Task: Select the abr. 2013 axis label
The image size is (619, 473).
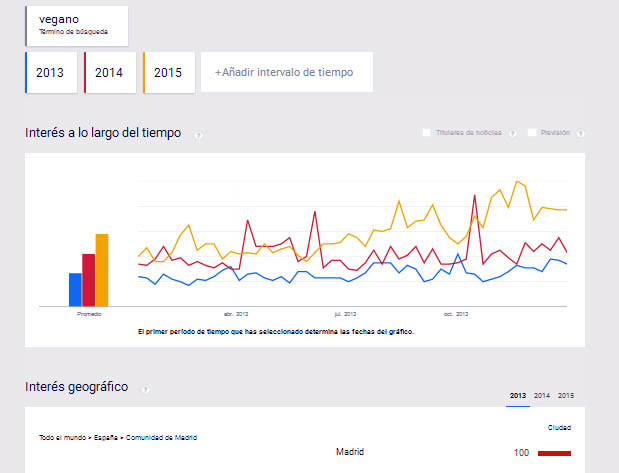Action: pos(236,314)
